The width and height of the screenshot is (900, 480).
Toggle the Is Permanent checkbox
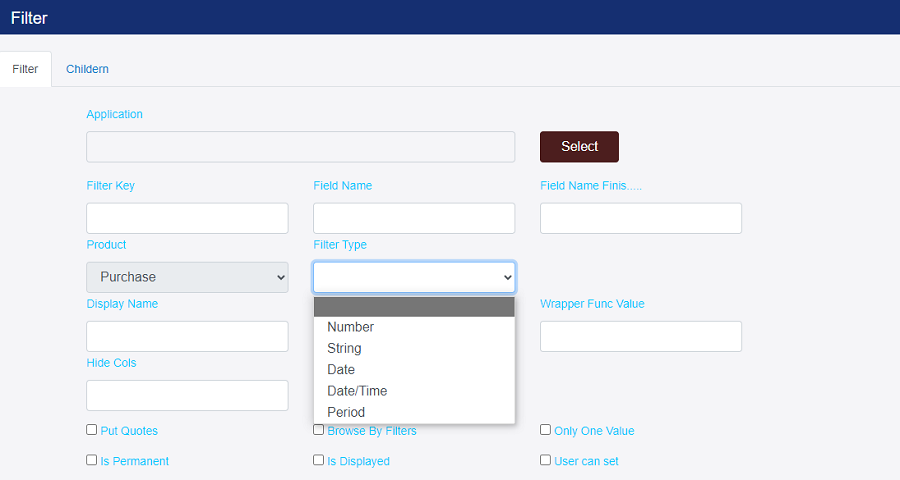[92, 460]
